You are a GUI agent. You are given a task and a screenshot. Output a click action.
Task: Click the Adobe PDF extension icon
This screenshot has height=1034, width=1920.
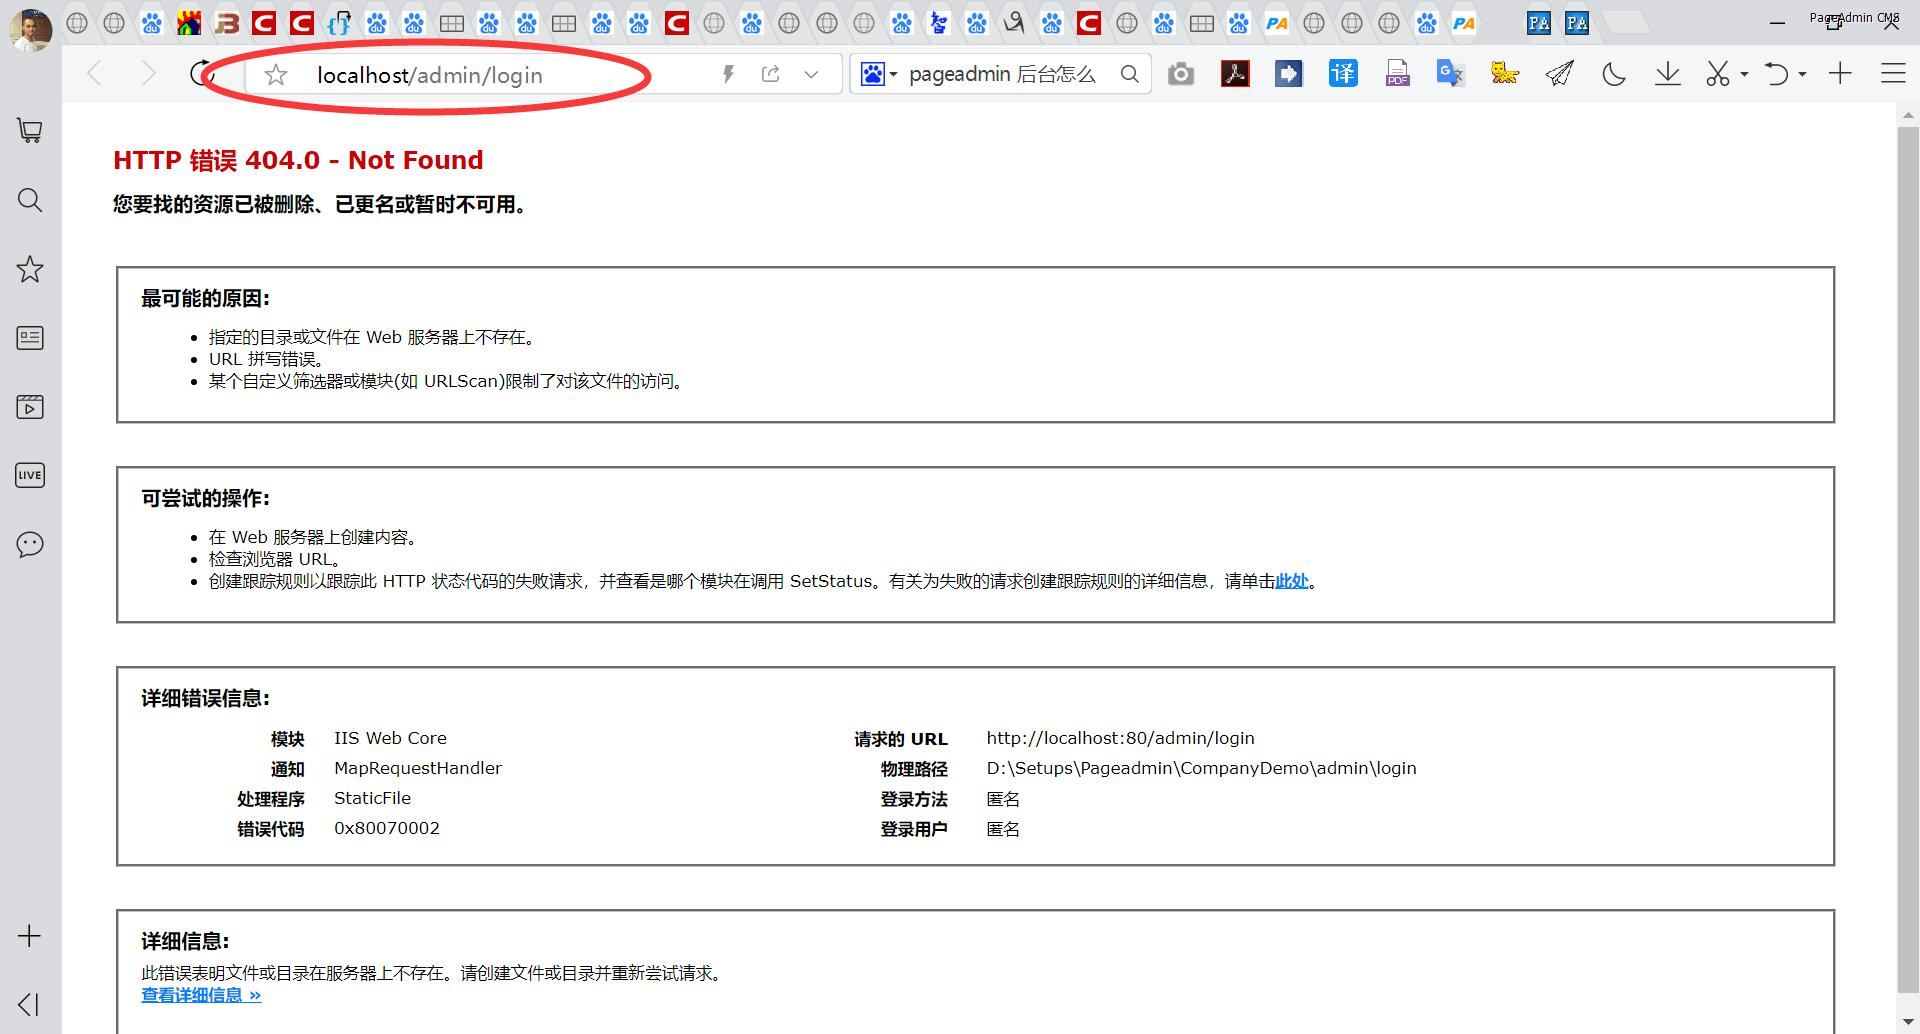coord(1235,74)
